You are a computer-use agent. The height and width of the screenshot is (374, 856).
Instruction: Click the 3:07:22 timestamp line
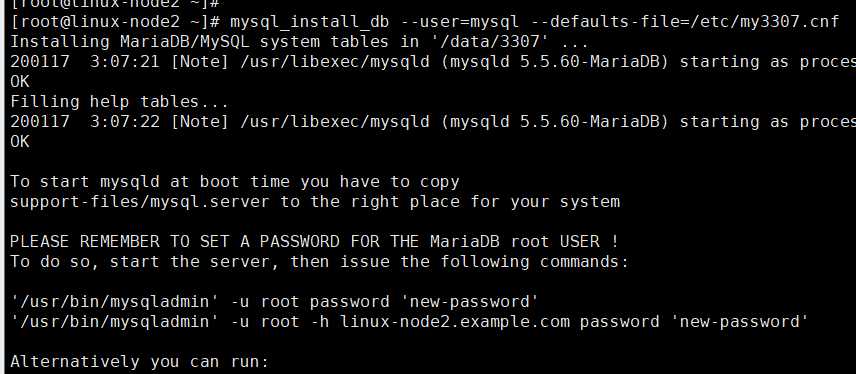[433, 121]
